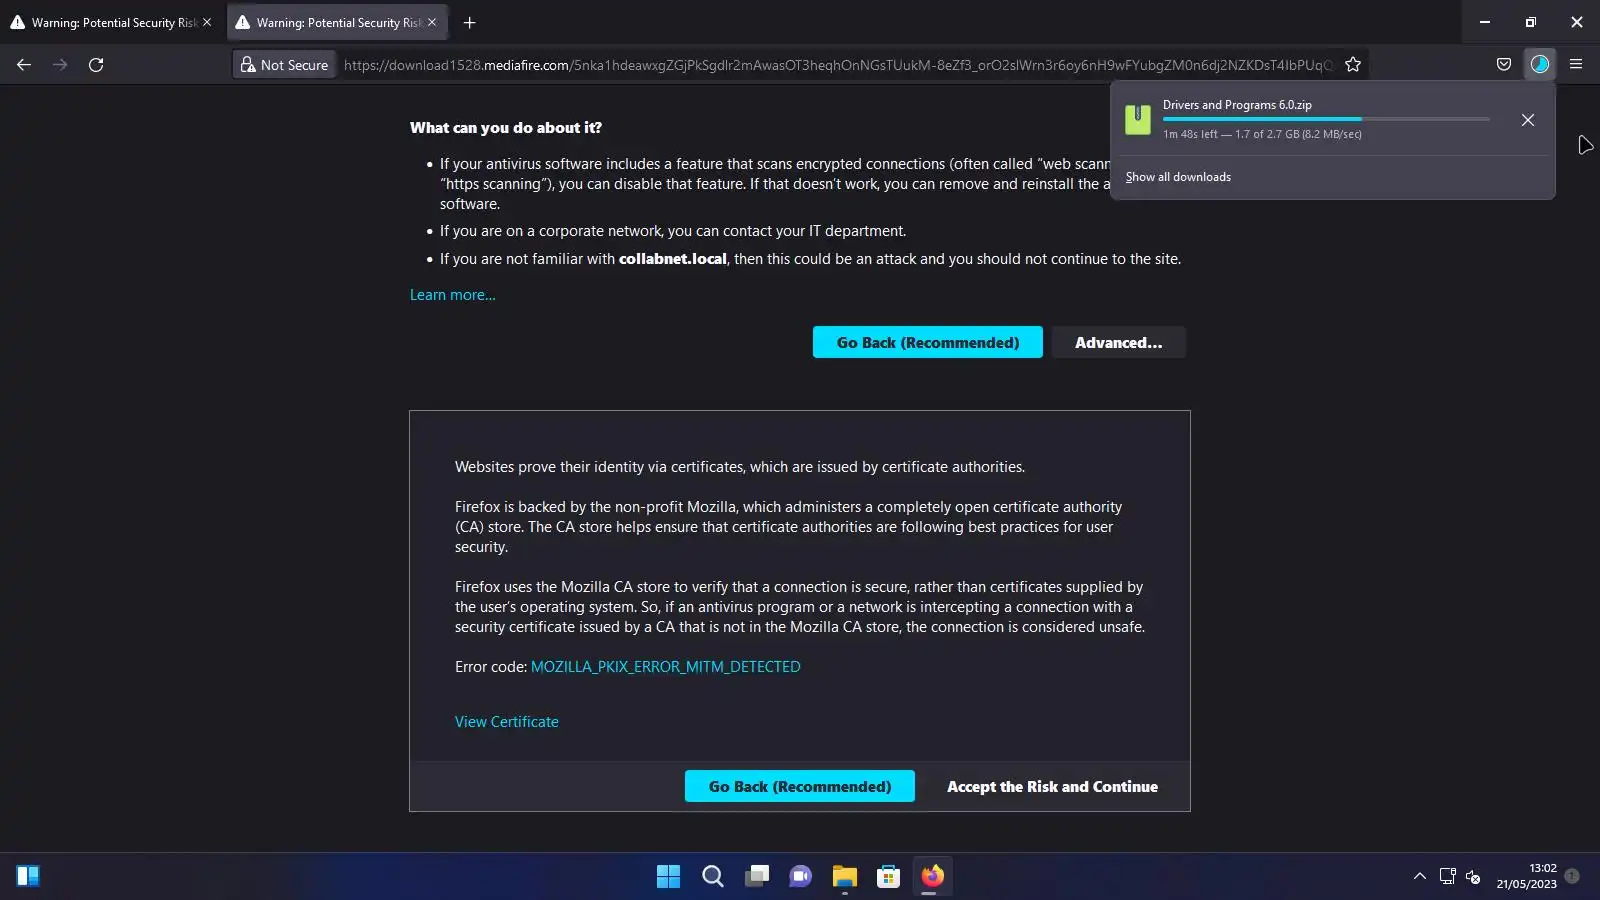This screenshot has height=900, width=1600.
Task: Open the Firefox application menu
Action: (1576, 65)
